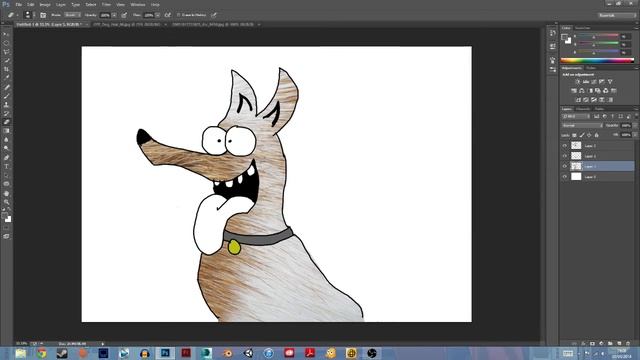
Task: Hide the second layer via eye icon
Action: pyautogui.click(x=565, y=156)
